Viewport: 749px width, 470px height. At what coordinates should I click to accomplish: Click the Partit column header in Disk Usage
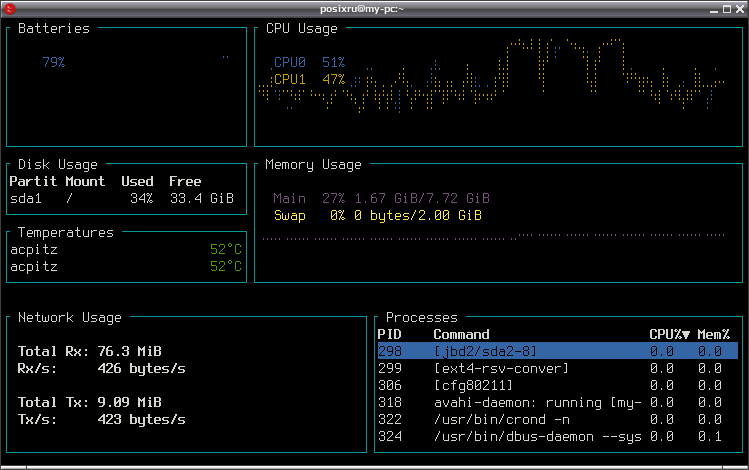tap(33, 182)
